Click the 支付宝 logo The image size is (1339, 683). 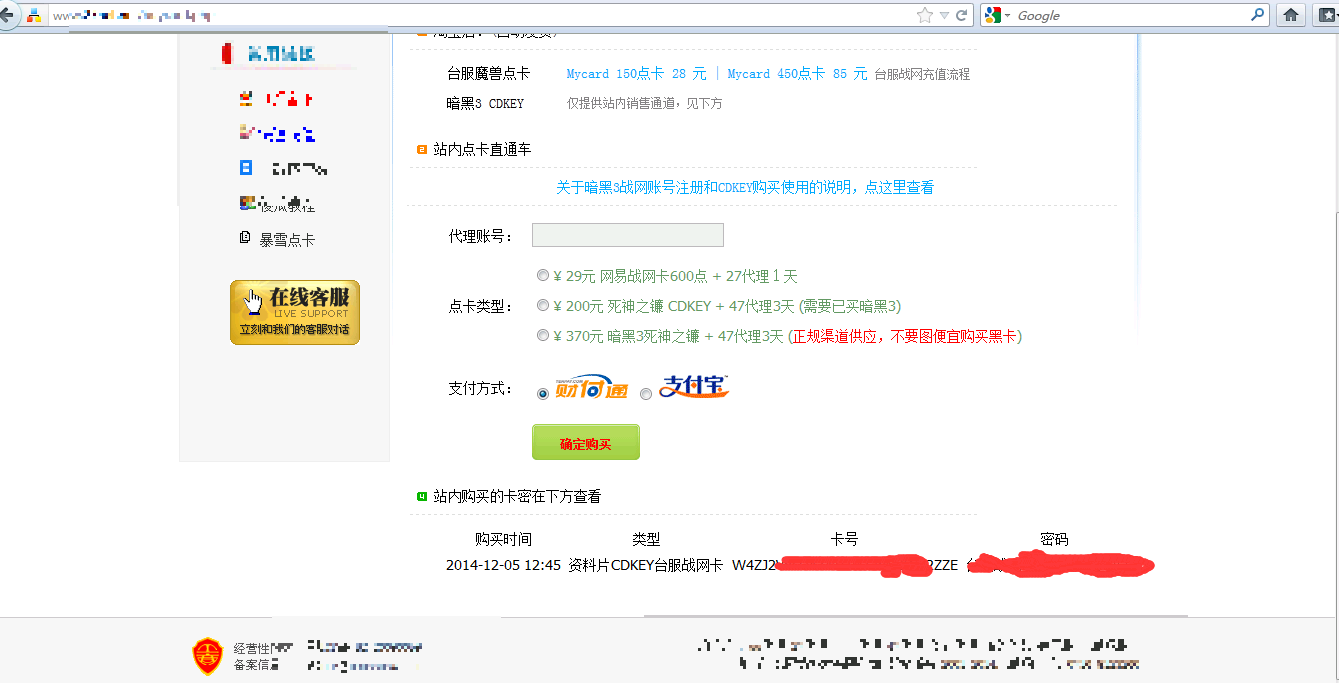pyautogui.click(x=695, y=386)
